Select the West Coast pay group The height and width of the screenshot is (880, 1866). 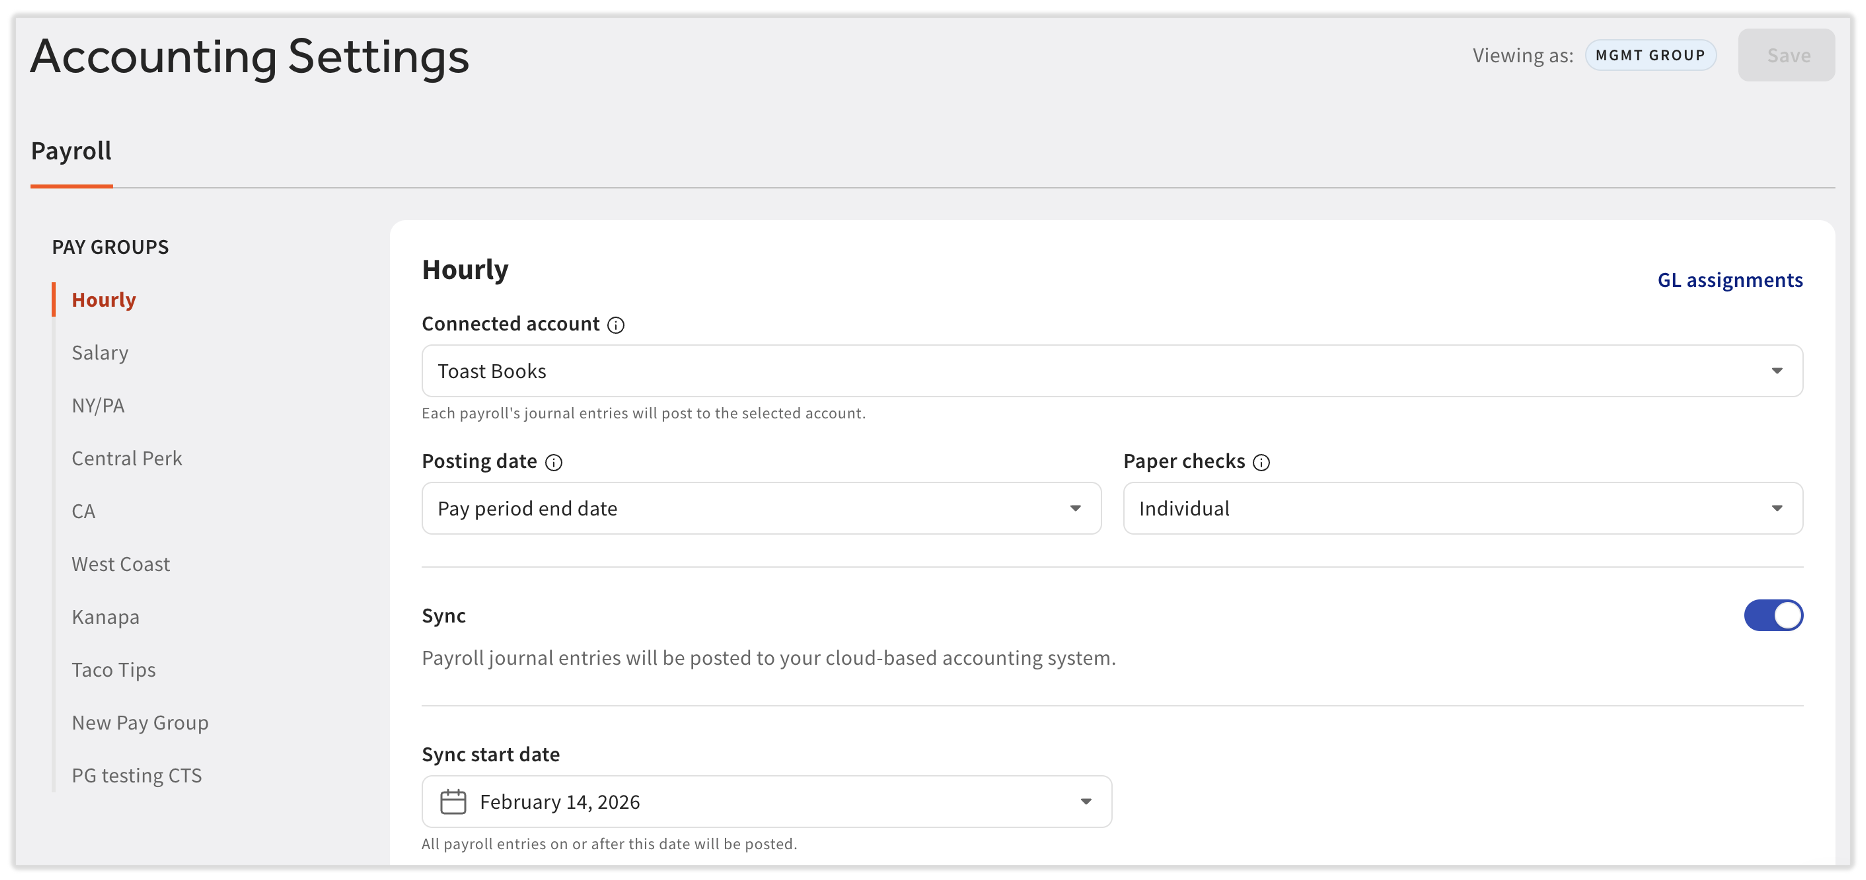point(121,565)
